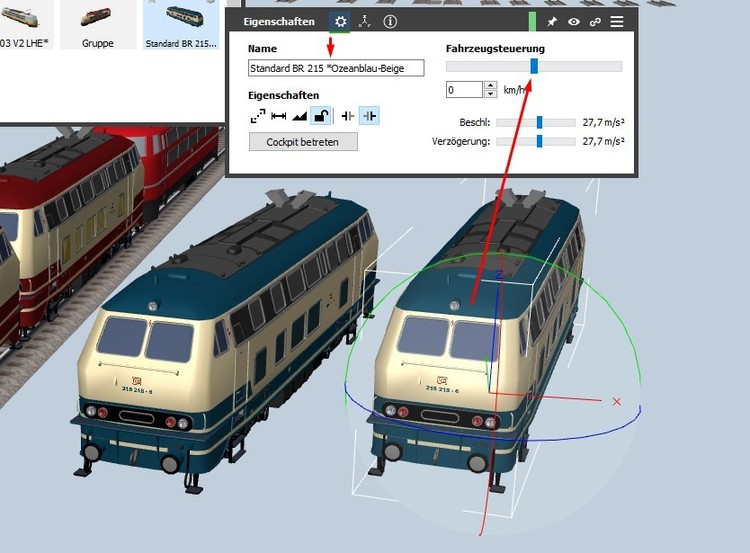Click the Beschl. value 27,7 m/s²
The width and height of the screenshot is (750, 553).
tap(603, 122)
